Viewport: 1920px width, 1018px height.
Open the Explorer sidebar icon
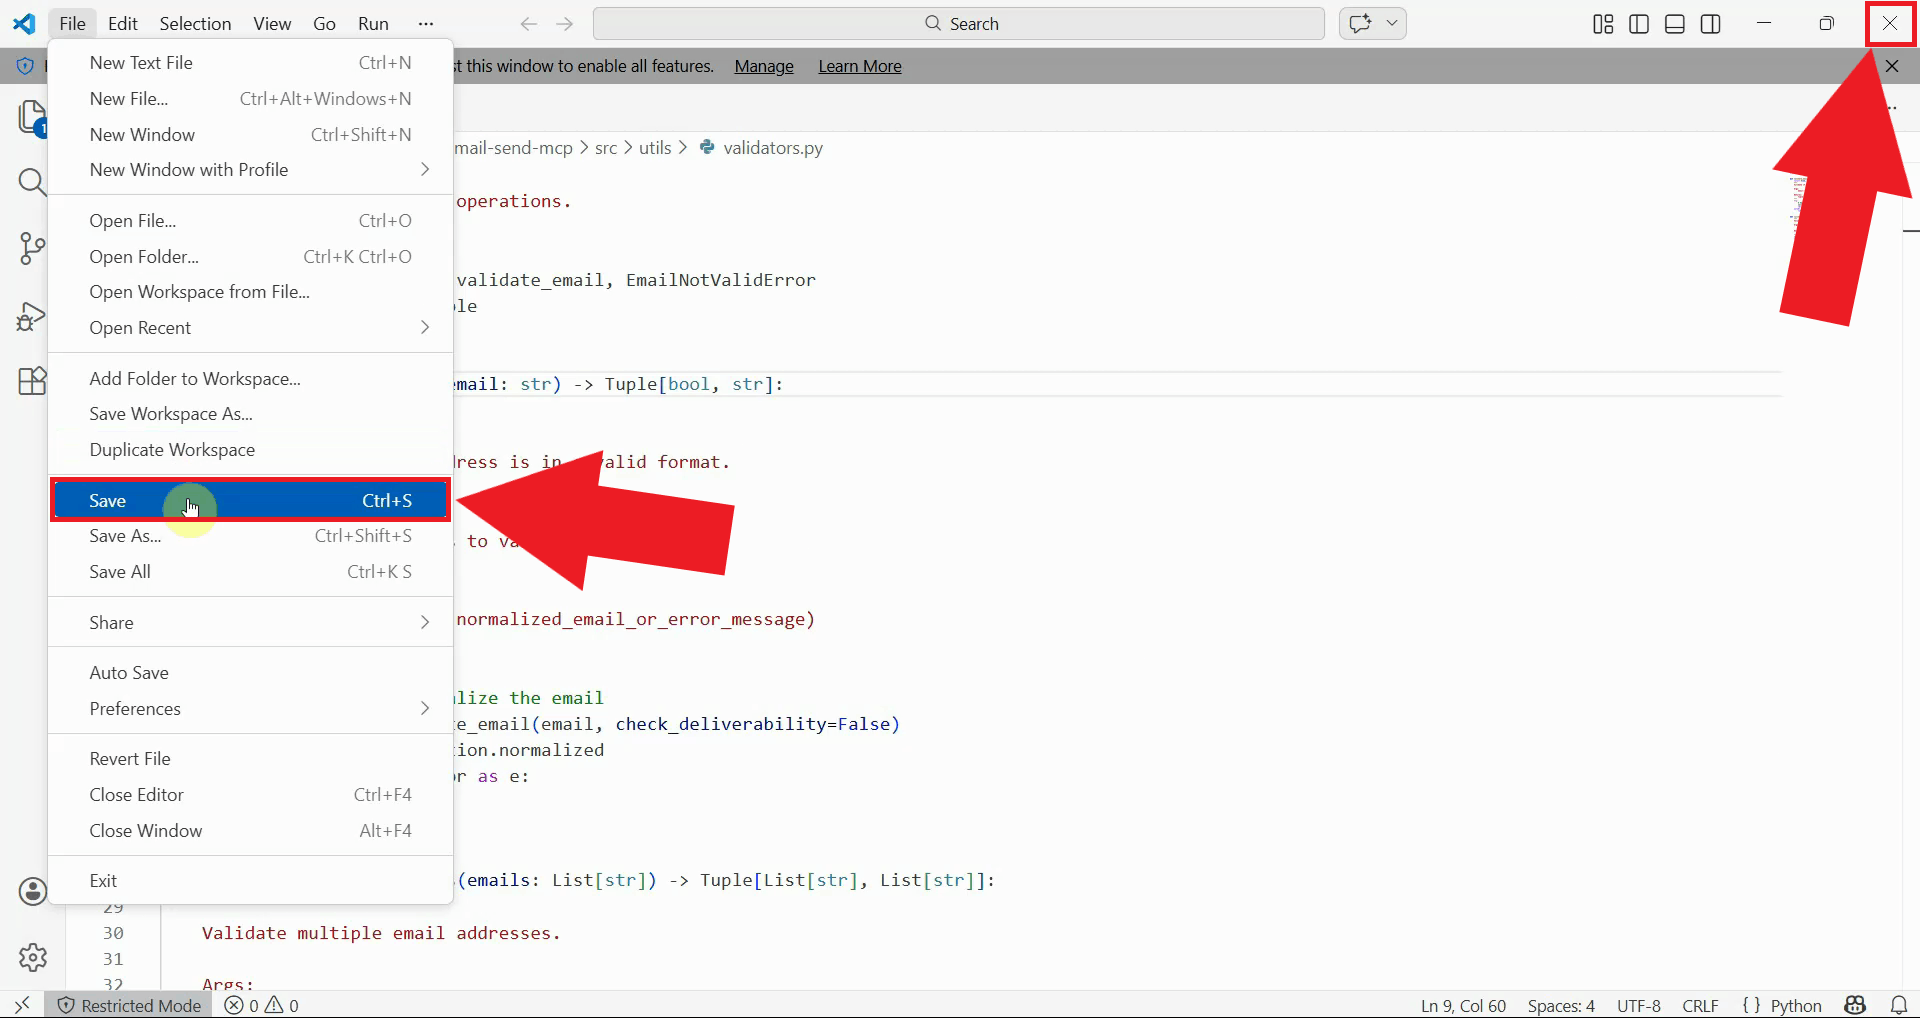[x=32, y=118]
